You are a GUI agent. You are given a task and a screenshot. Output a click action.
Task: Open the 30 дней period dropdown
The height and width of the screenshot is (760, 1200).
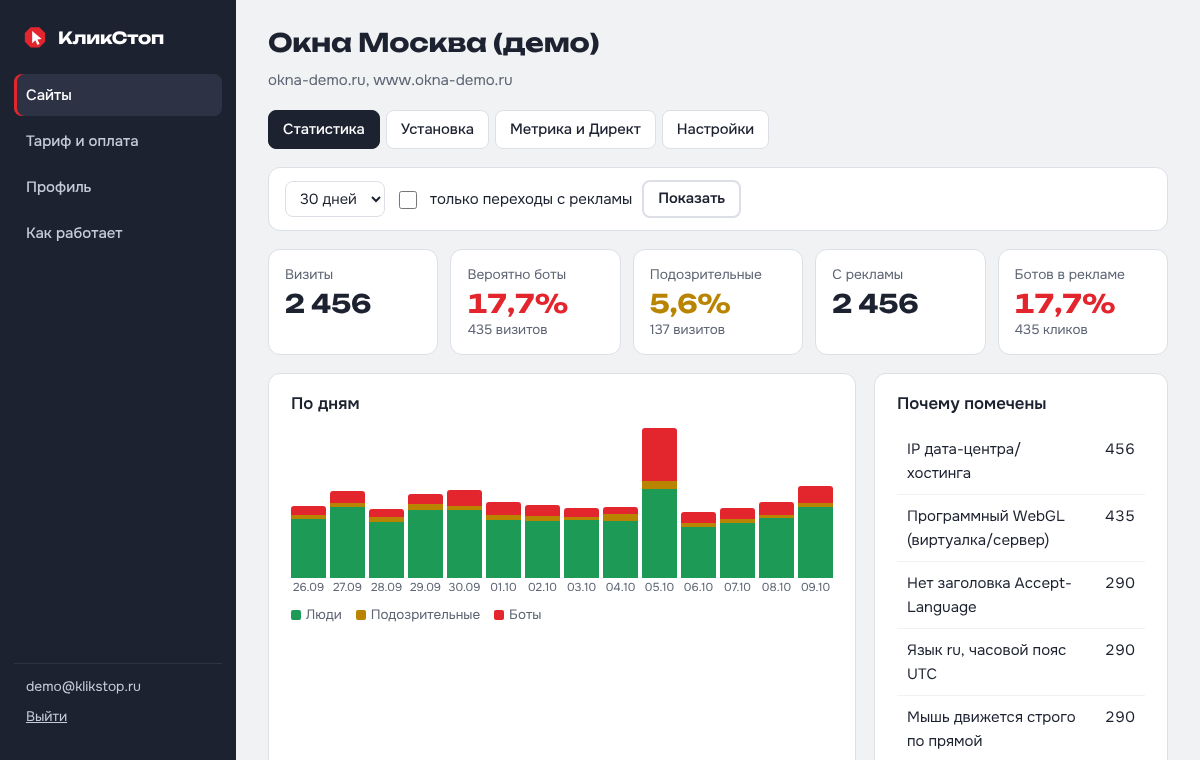point(335,199)
